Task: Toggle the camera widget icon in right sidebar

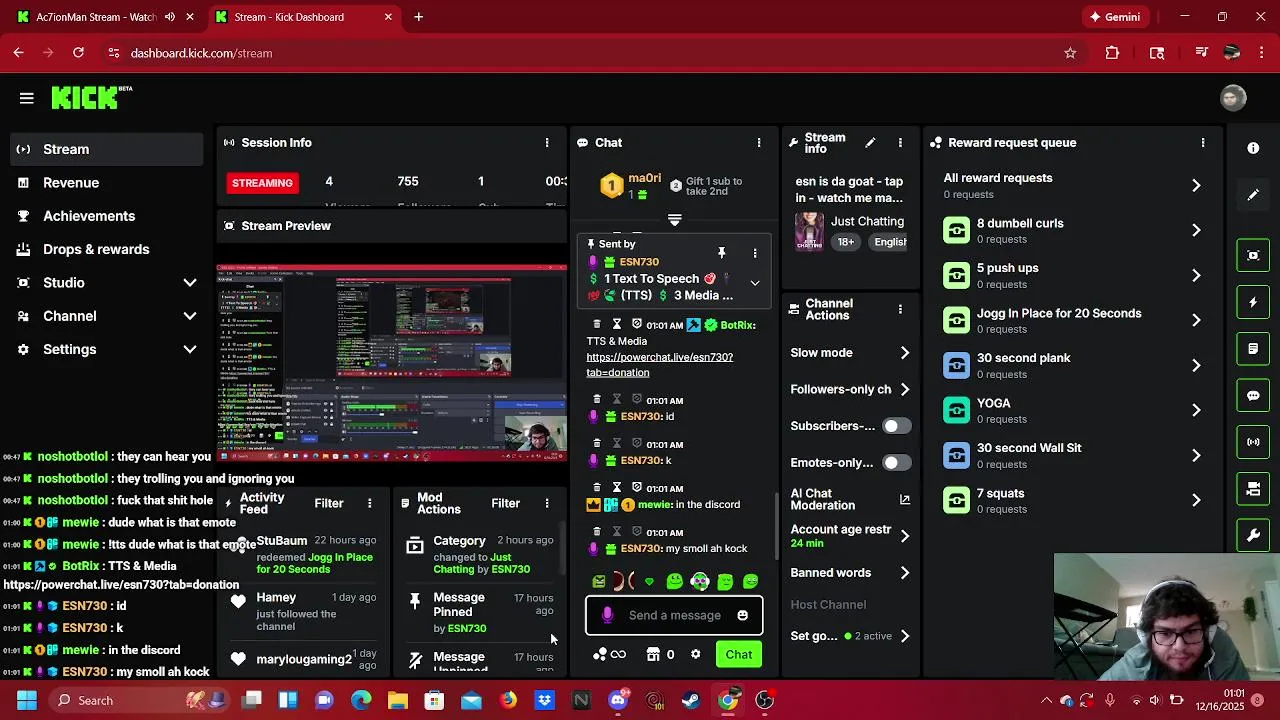Action: click(x=1253, y=489)
